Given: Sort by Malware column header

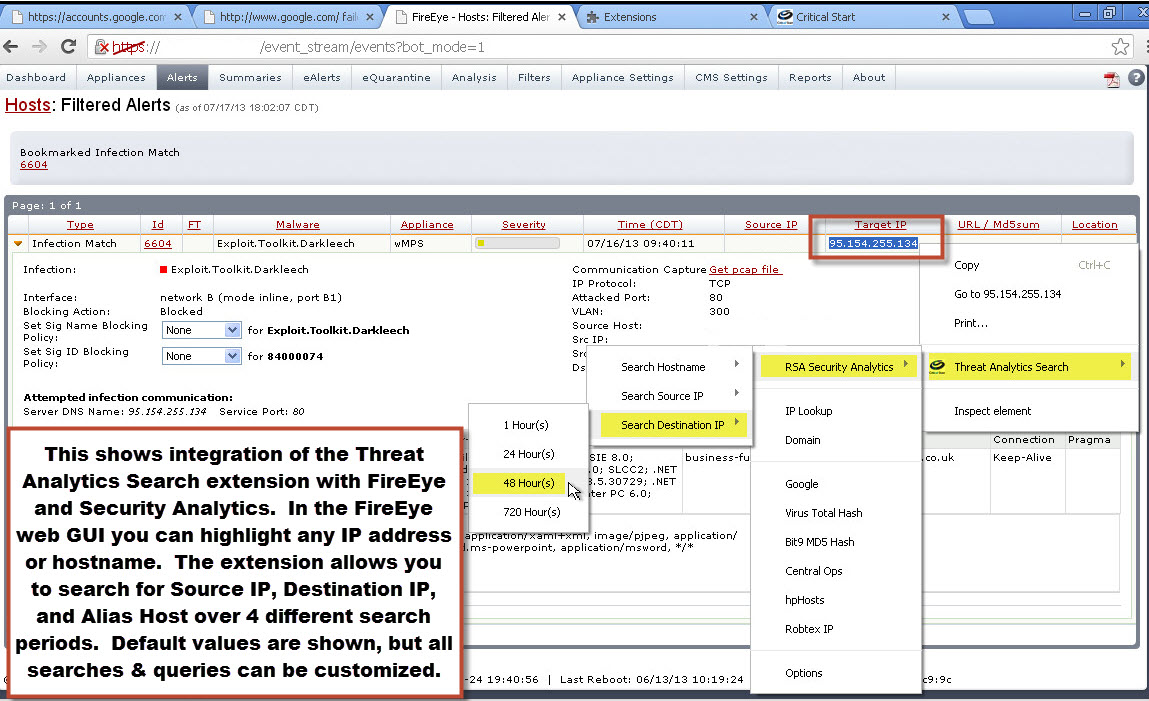Looking at the screenshot, I should point(298,225).
